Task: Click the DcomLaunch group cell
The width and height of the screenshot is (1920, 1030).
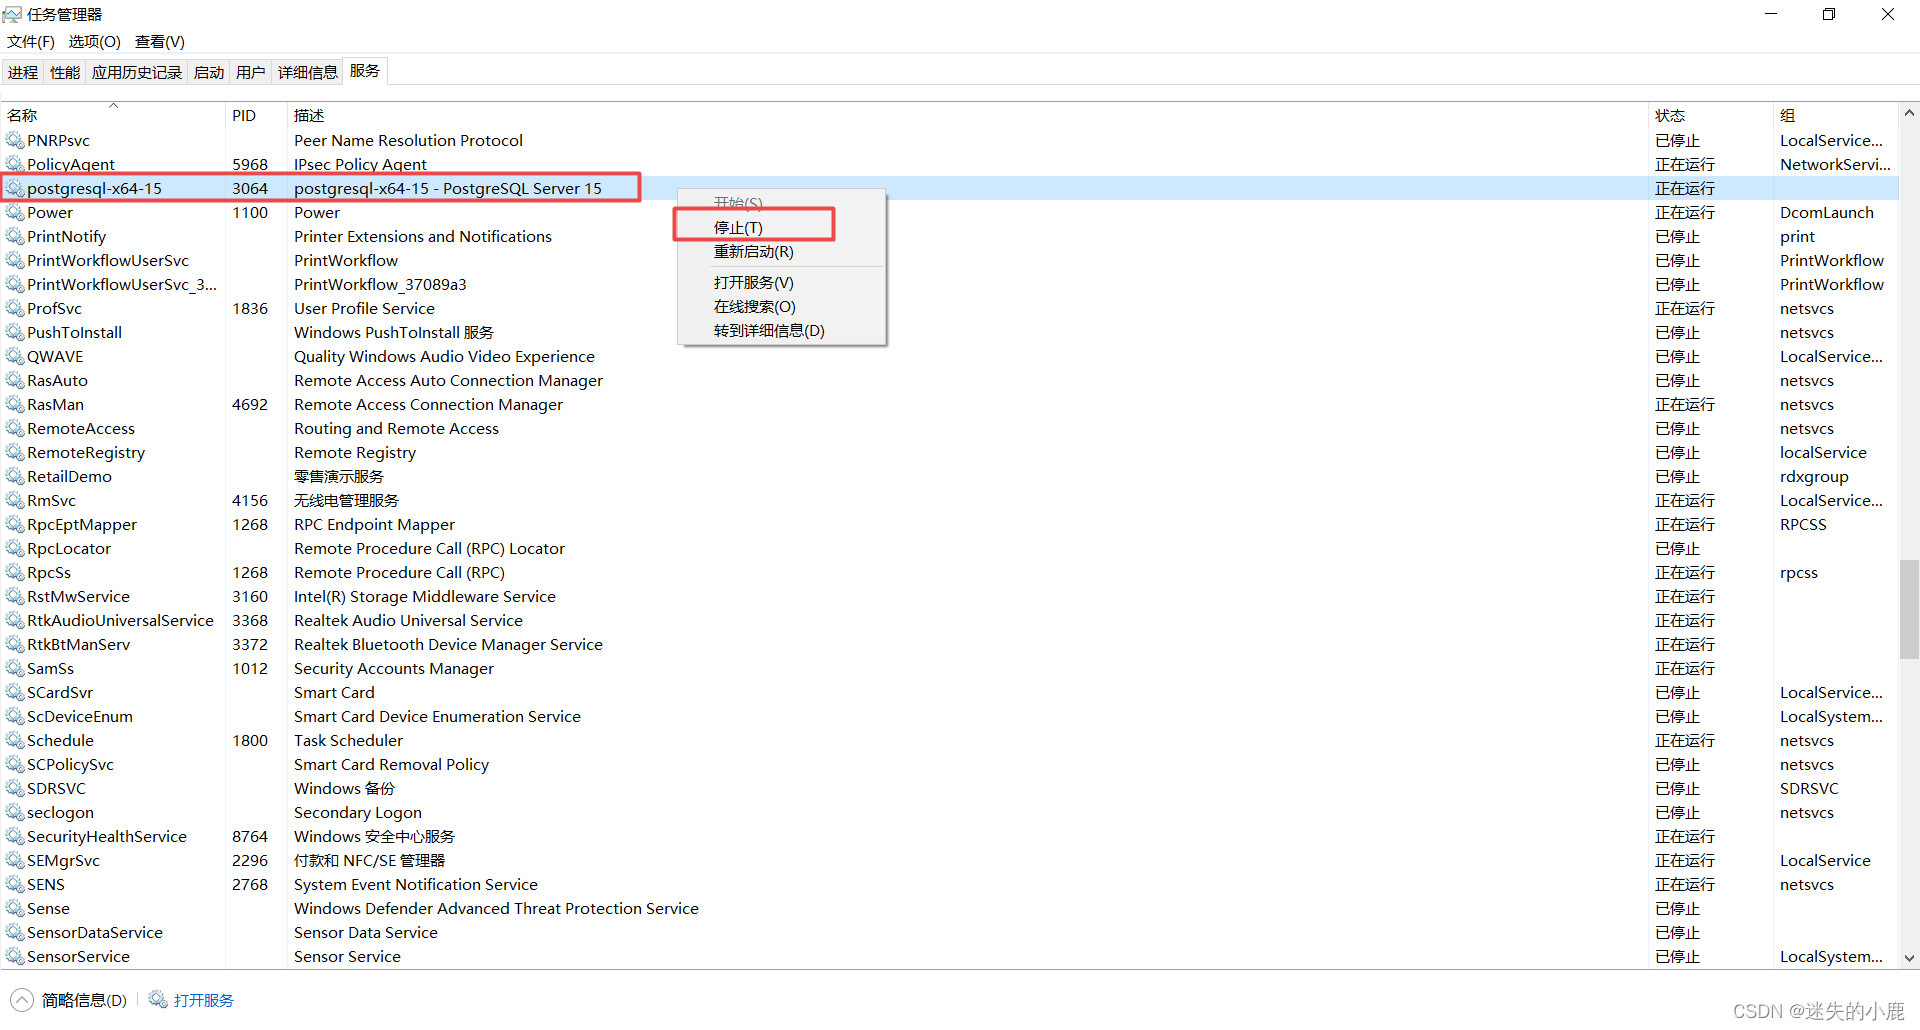Action: 1826,212
